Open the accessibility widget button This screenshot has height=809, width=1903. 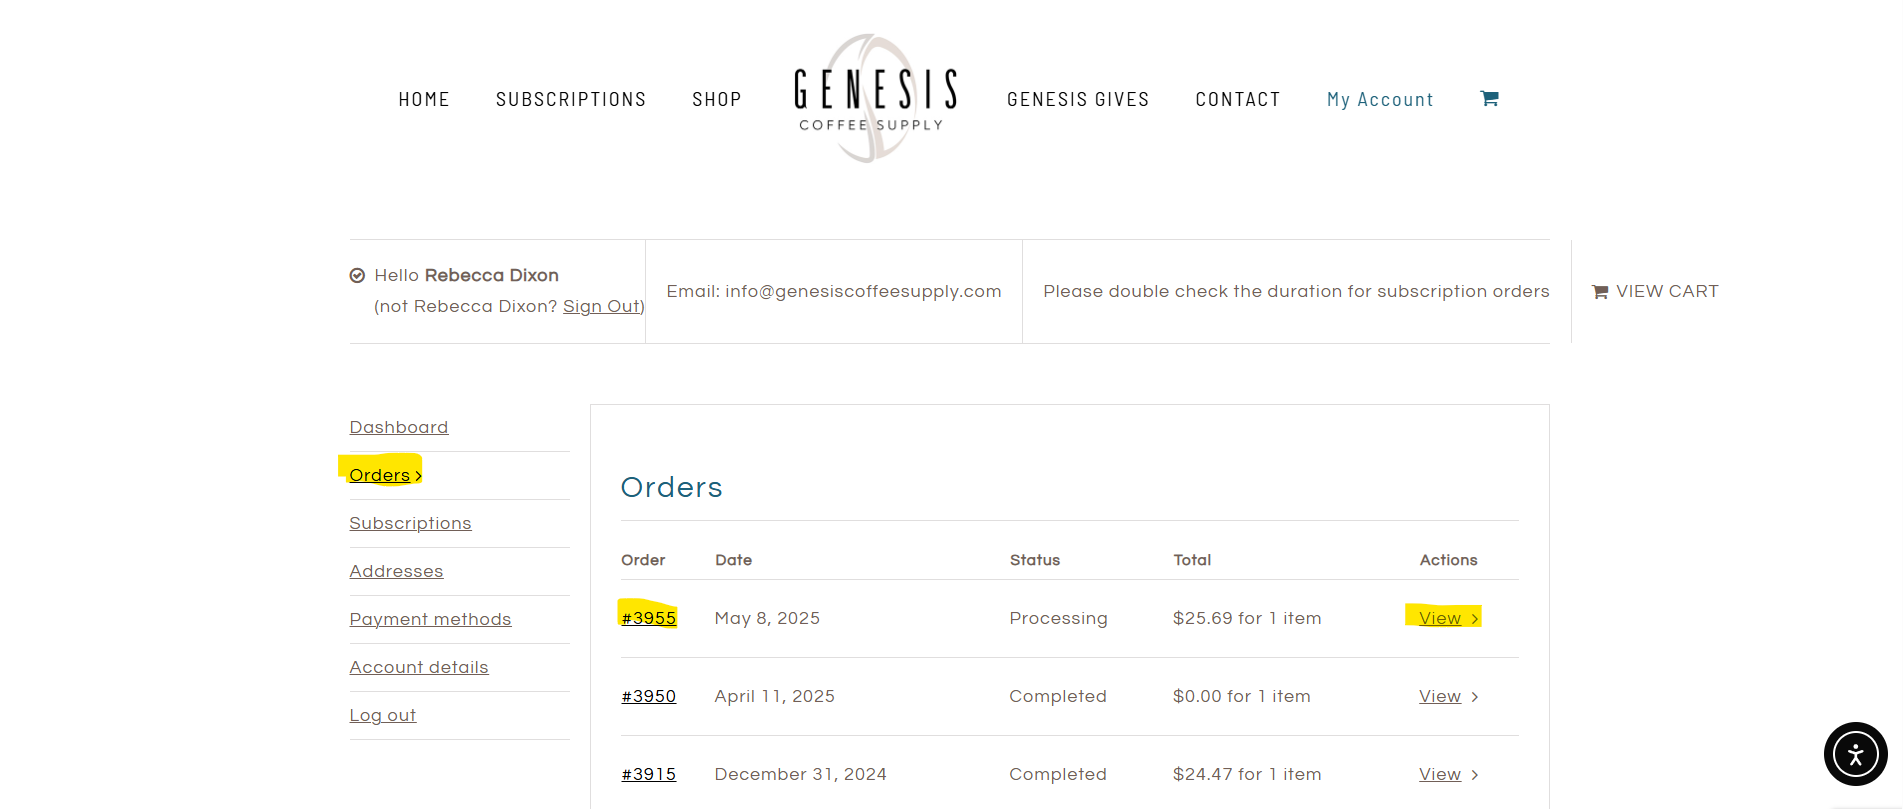(1855, 754)
